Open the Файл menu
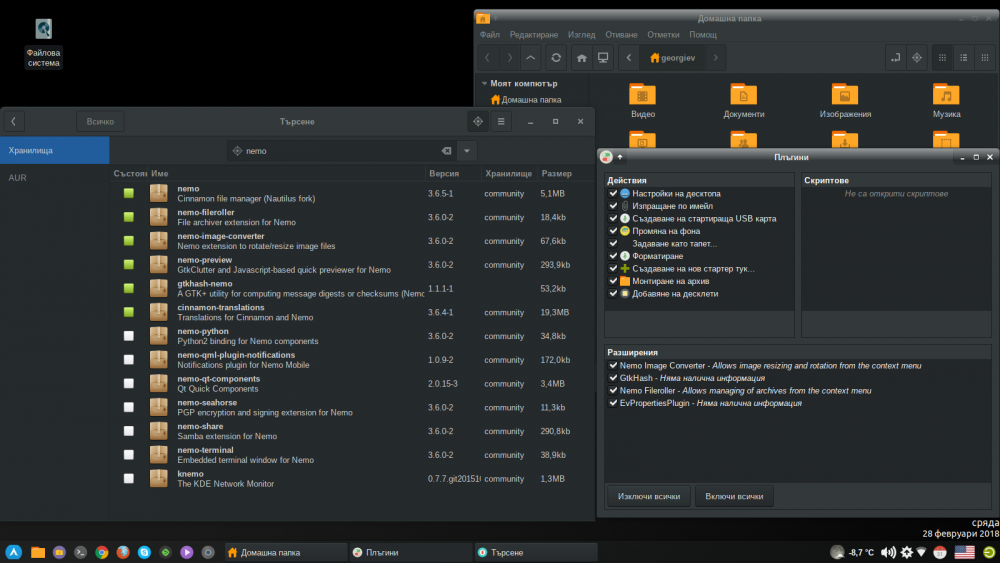The width and height of the screenshot is (1000, 563). (x=490, y=34)
